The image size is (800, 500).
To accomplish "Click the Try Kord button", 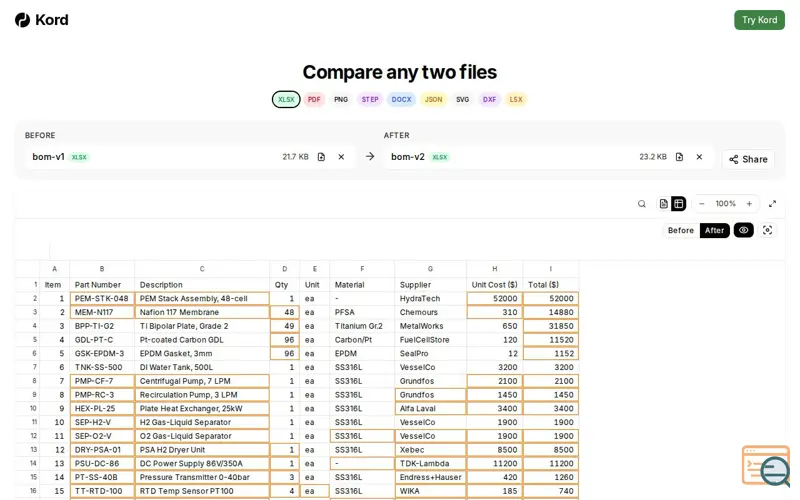I will [x=759, y=20].
